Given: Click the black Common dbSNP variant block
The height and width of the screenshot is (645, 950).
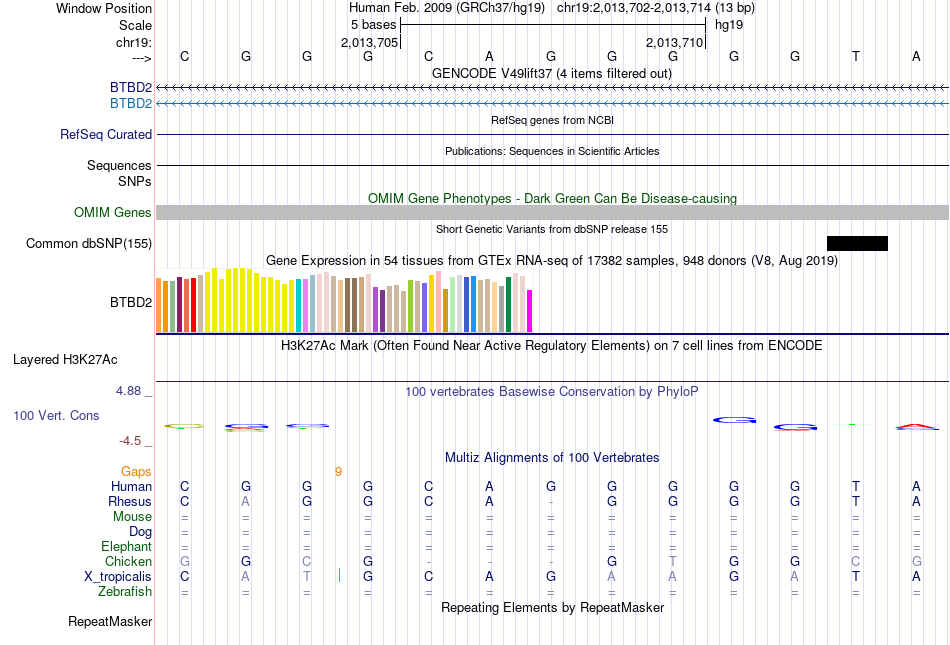Looking at the screenshot, I should [857, 243].
